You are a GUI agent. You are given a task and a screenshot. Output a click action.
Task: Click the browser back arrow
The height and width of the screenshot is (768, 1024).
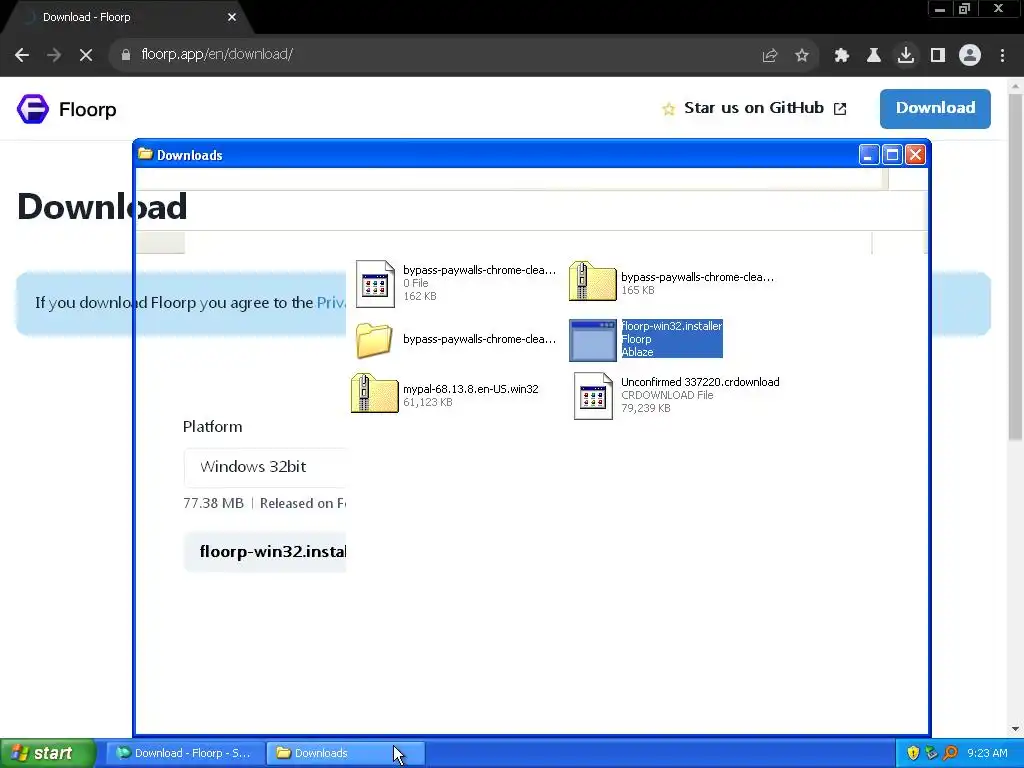pos(22,55)
